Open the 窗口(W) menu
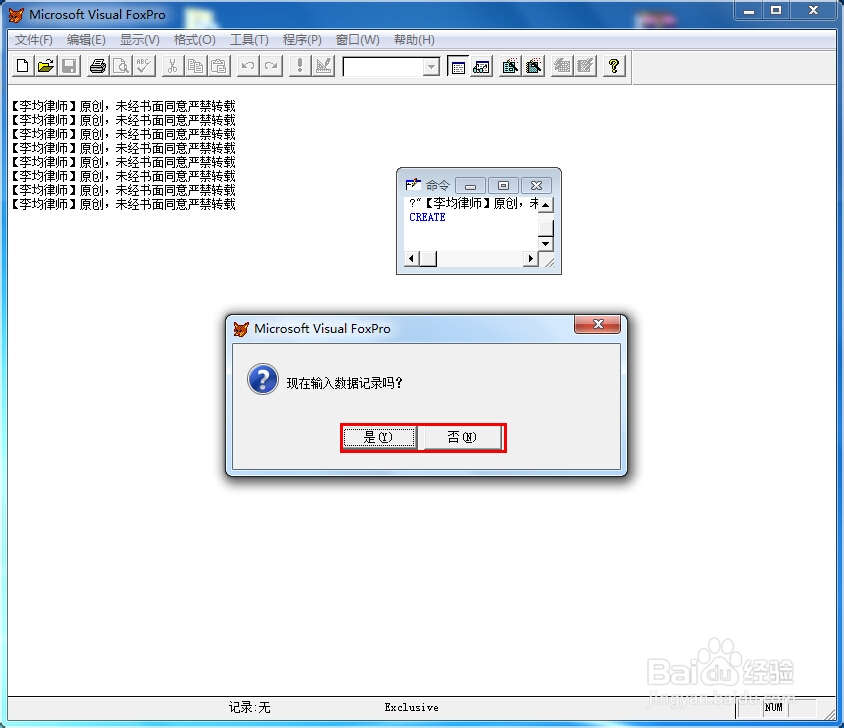The height and width of the screenshot is (728, 844). (357, 40)
